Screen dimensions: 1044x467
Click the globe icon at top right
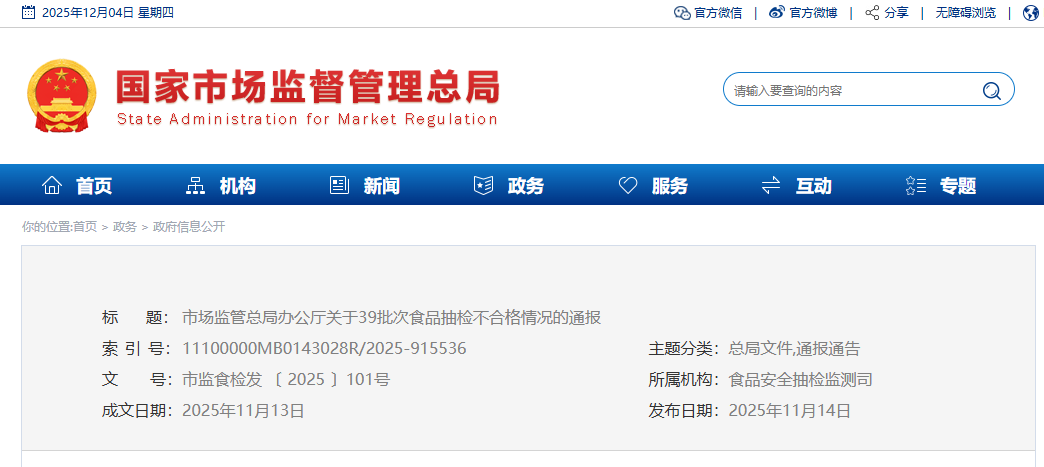click(1030, 13)
